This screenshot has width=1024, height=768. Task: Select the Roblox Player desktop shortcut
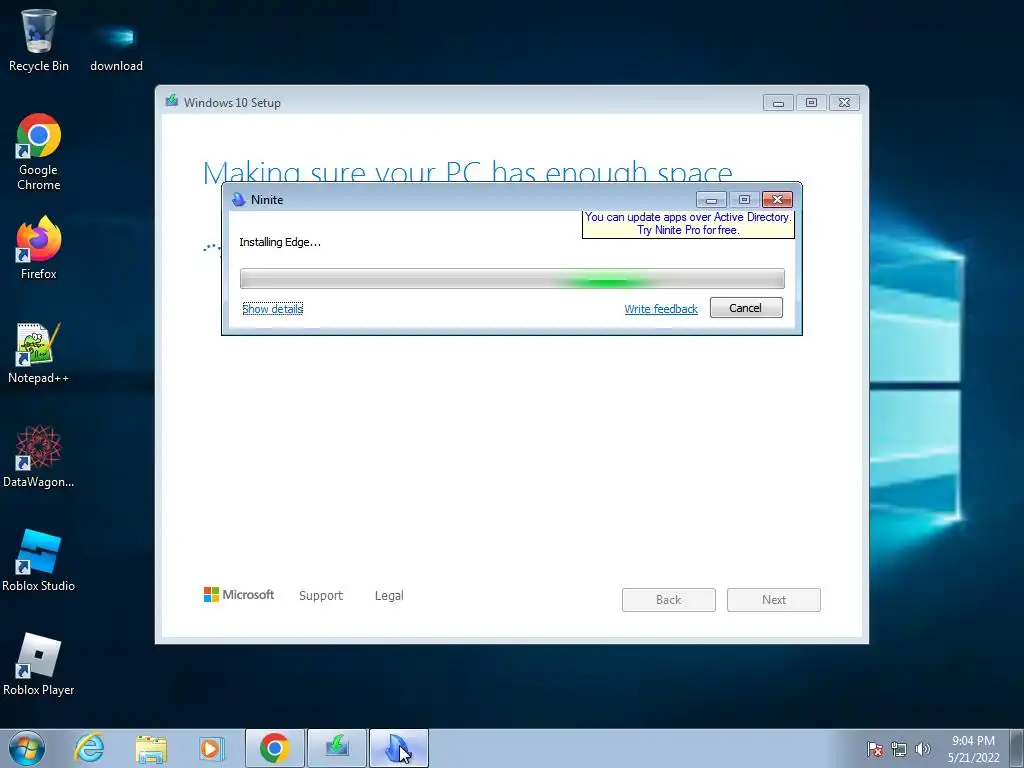(39, 664)
